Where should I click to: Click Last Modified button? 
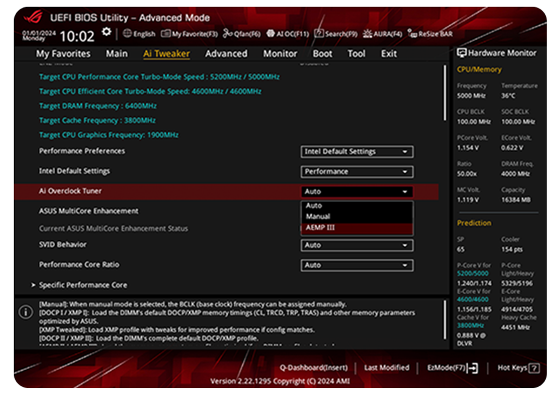coord(386,368)
